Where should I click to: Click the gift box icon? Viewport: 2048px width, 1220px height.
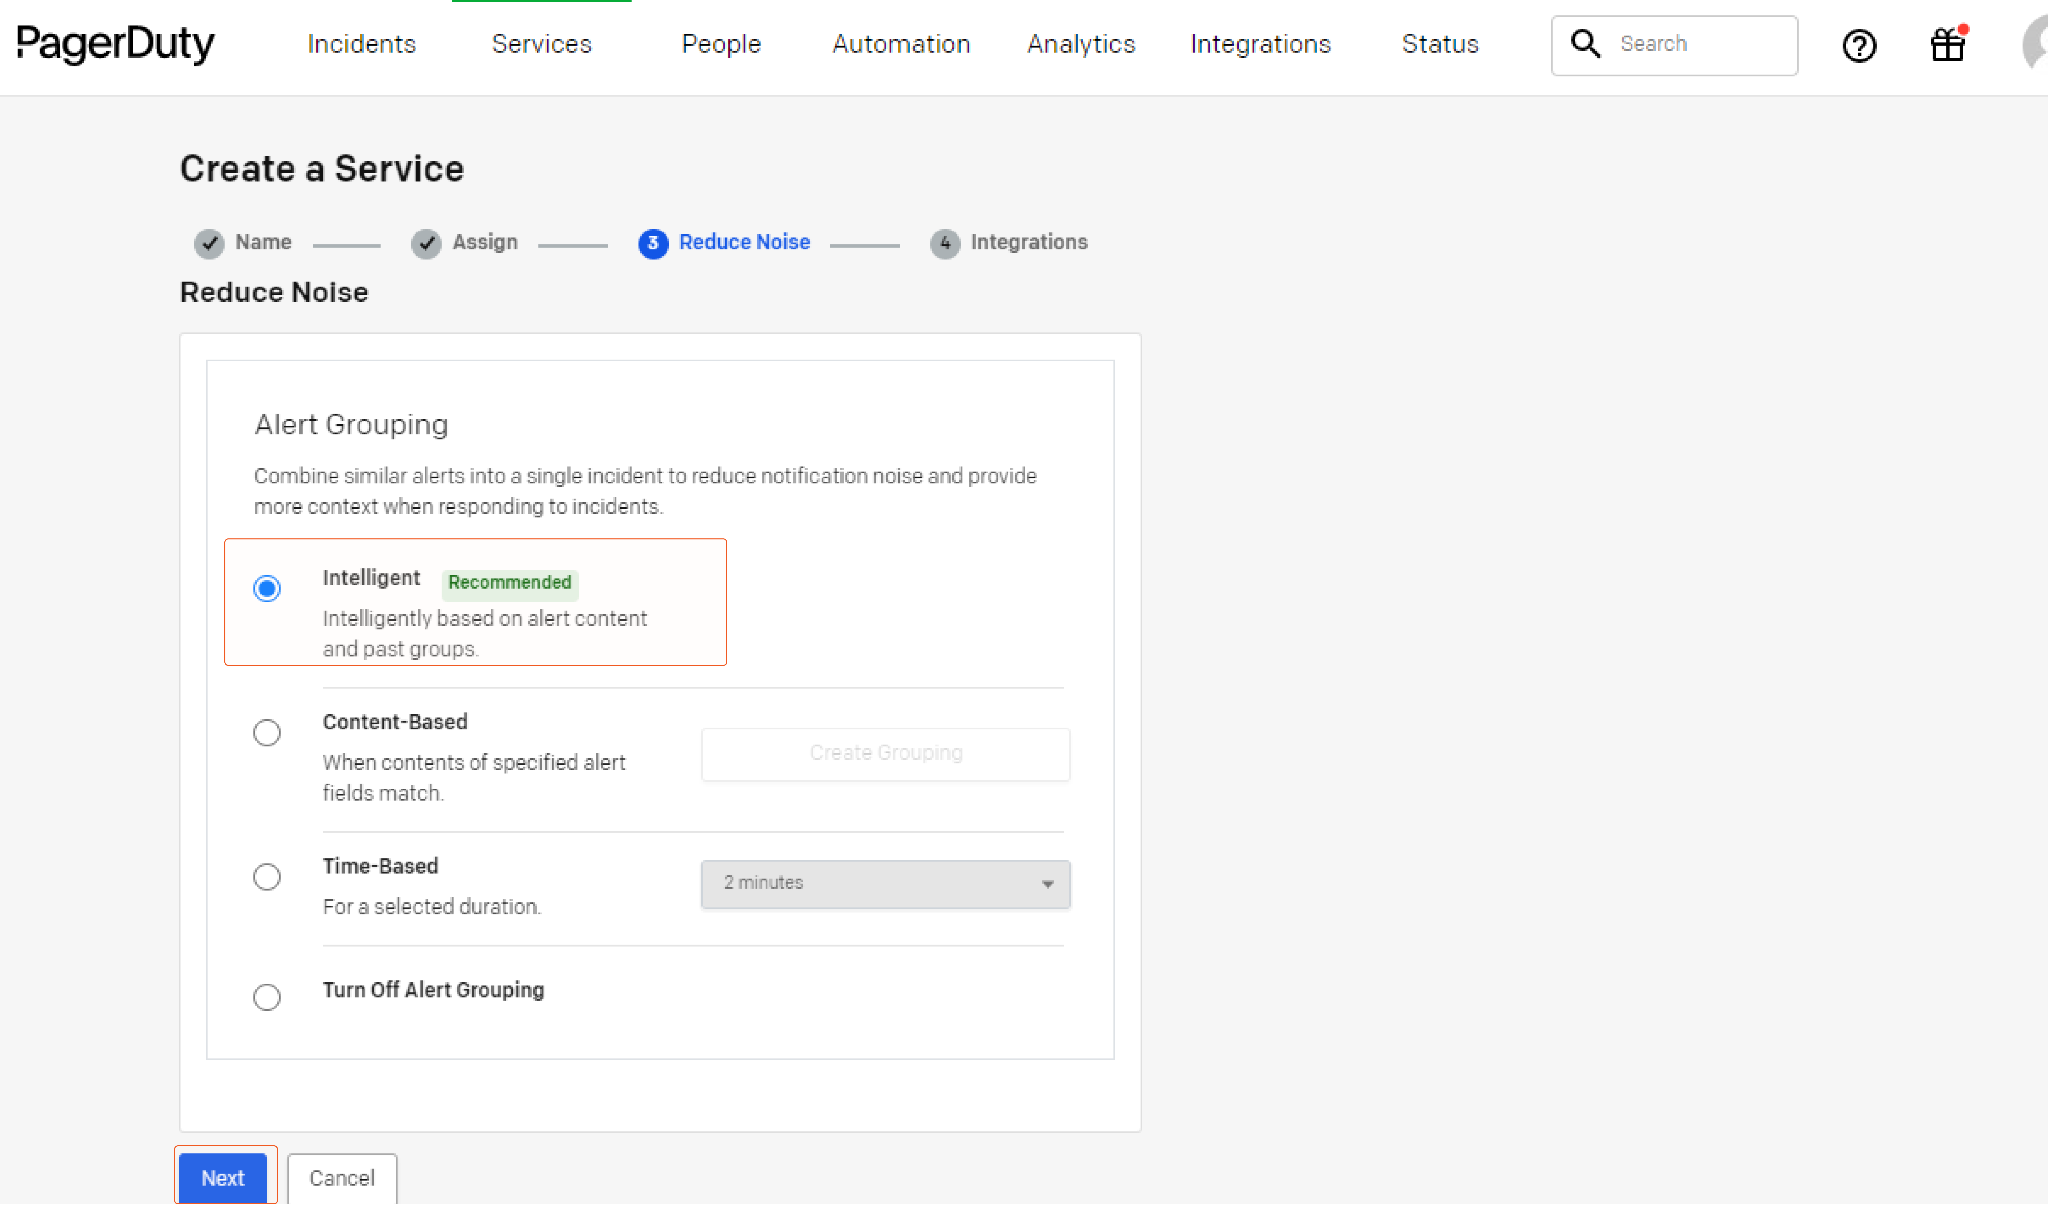[1947, 45]
